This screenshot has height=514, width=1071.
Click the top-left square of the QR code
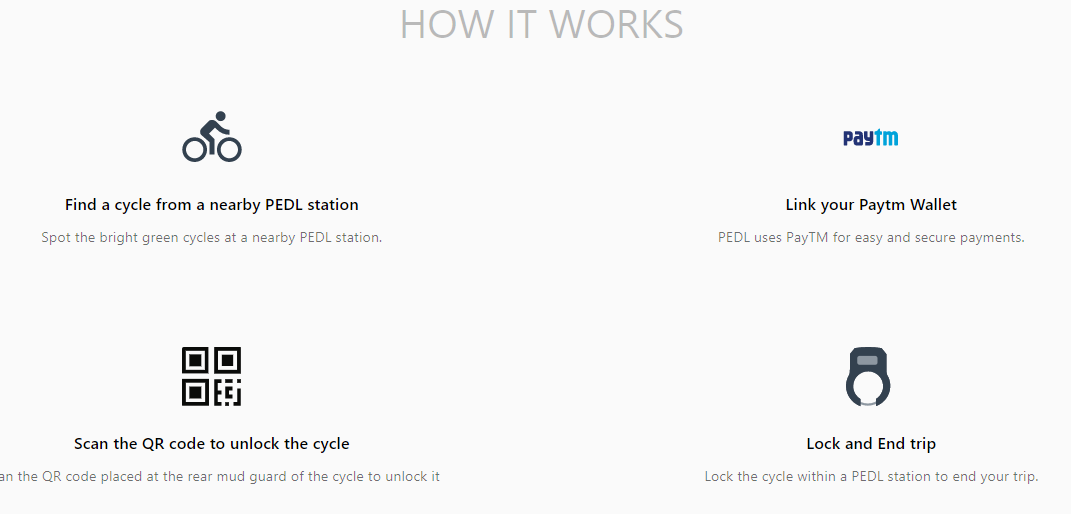pyautogui.click(x=195, y=360)
